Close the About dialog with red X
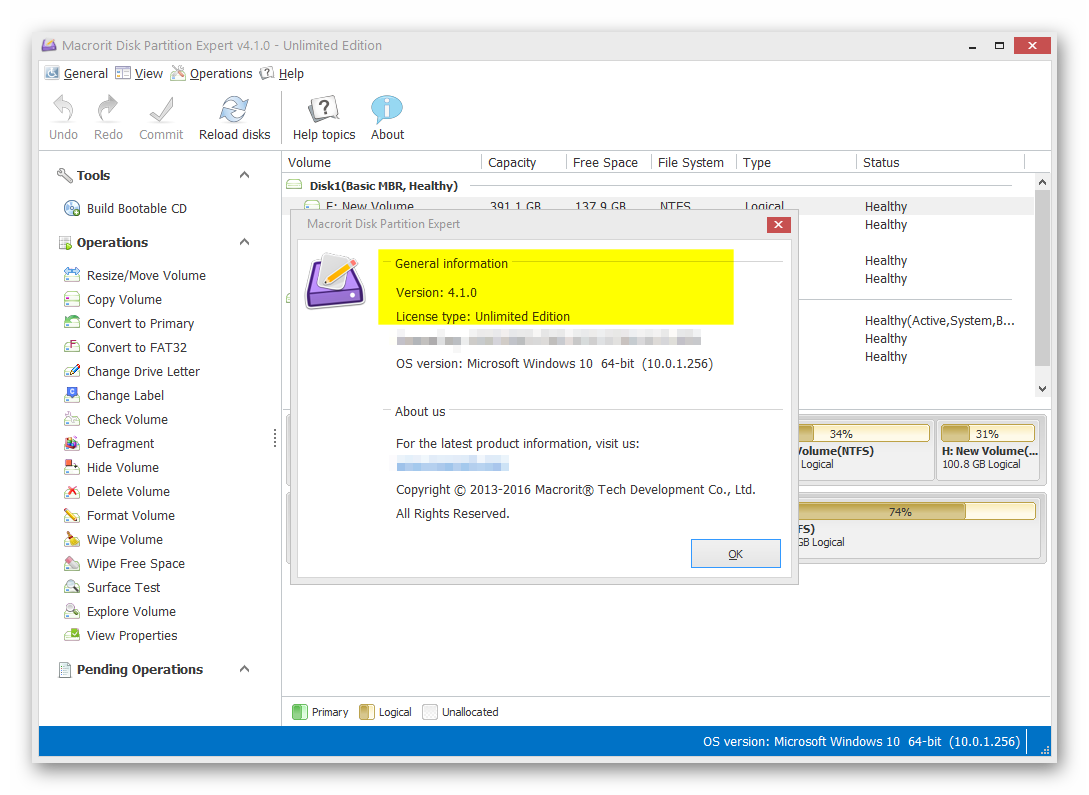This screenshot has height=795, width=1089. [x=779, y=224]
